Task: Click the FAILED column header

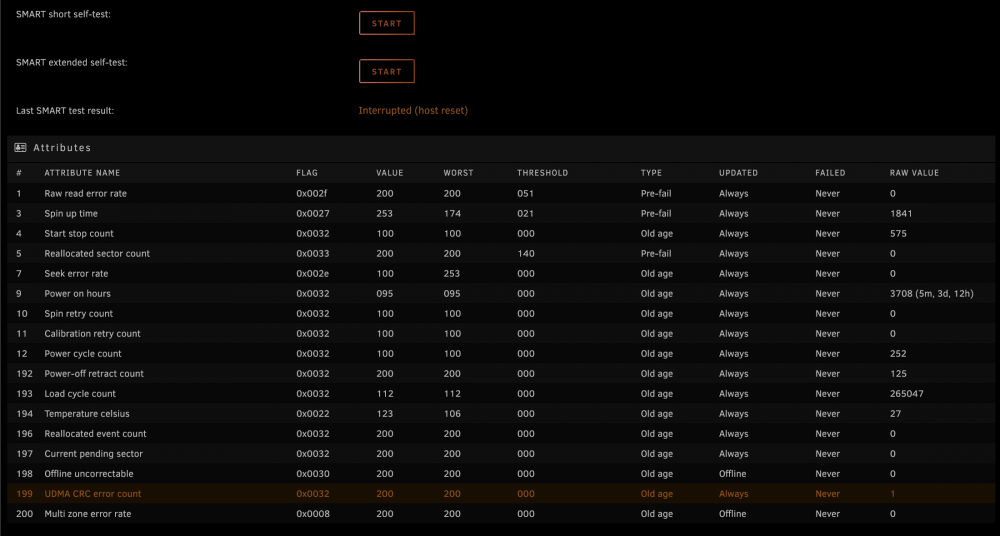Action: pos(830,173)
